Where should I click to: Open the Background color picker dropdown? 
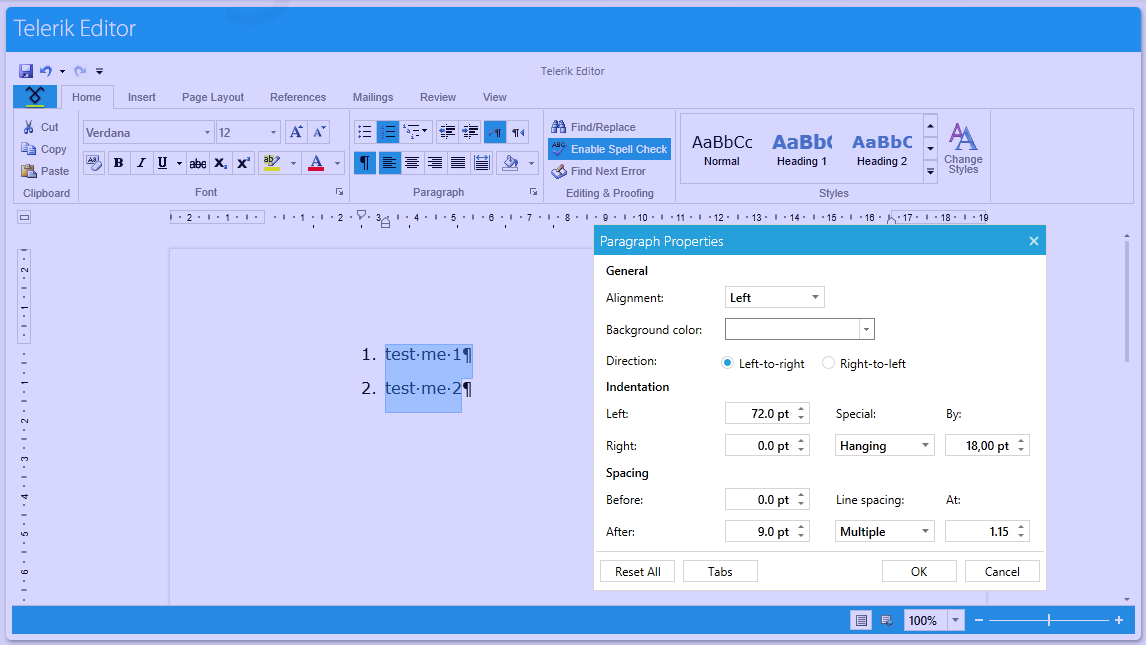[866, 329]
